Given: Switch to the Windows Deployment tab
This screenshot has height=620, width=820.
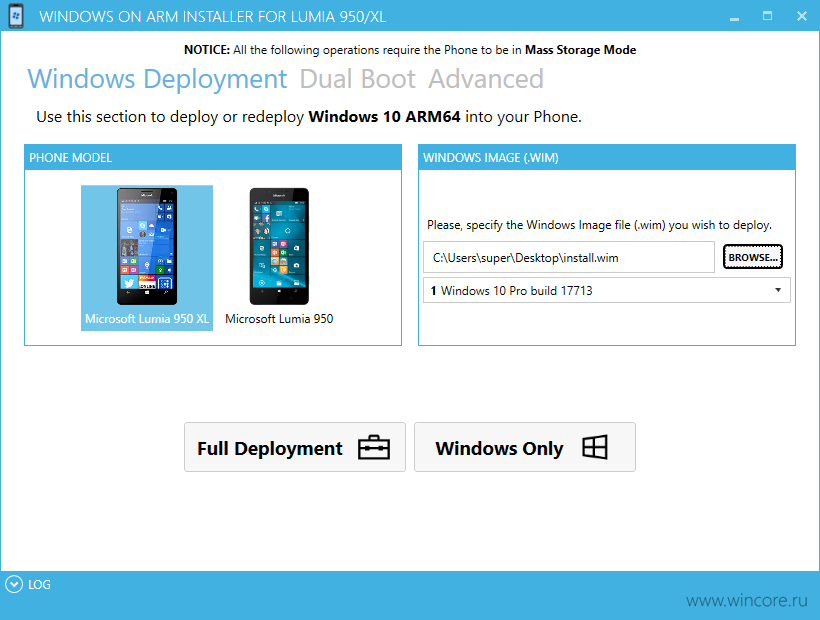Looking at the screenshot, I should click(157, 79).
